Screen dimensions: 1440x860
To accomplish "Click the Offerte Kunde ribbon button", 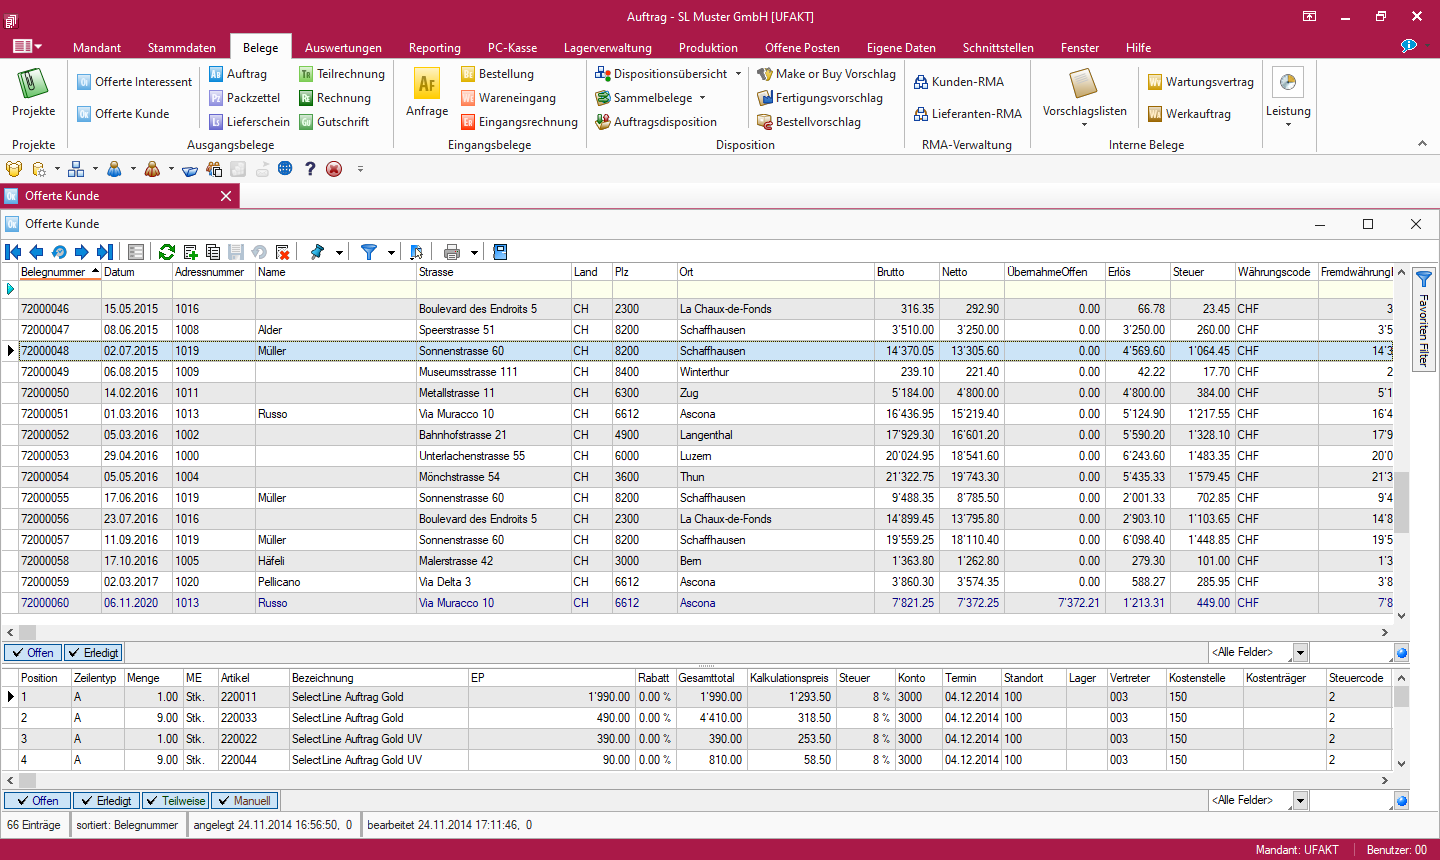I will [x=123, y=114].
